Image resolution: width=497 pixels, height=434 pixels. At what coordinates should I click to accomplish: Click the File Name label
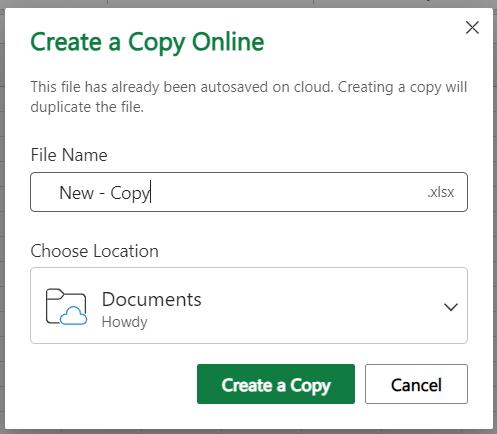(x=69, y=155)
